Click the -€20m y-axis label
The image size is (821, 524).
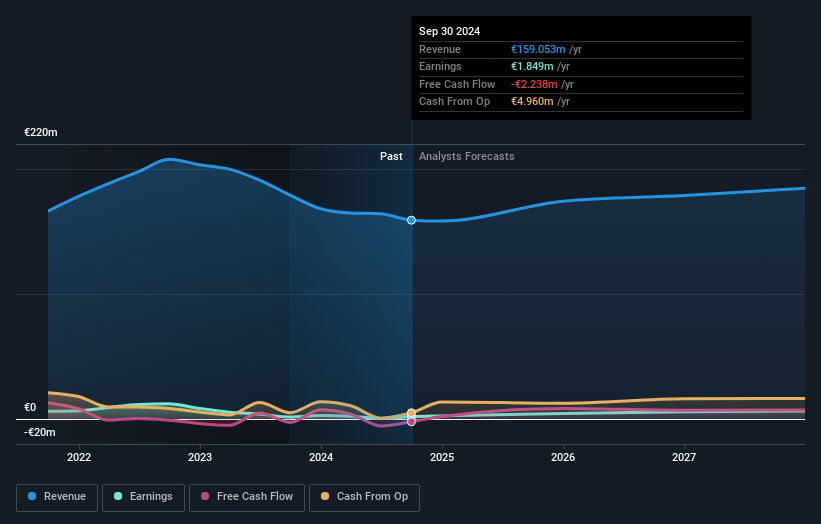40,432
